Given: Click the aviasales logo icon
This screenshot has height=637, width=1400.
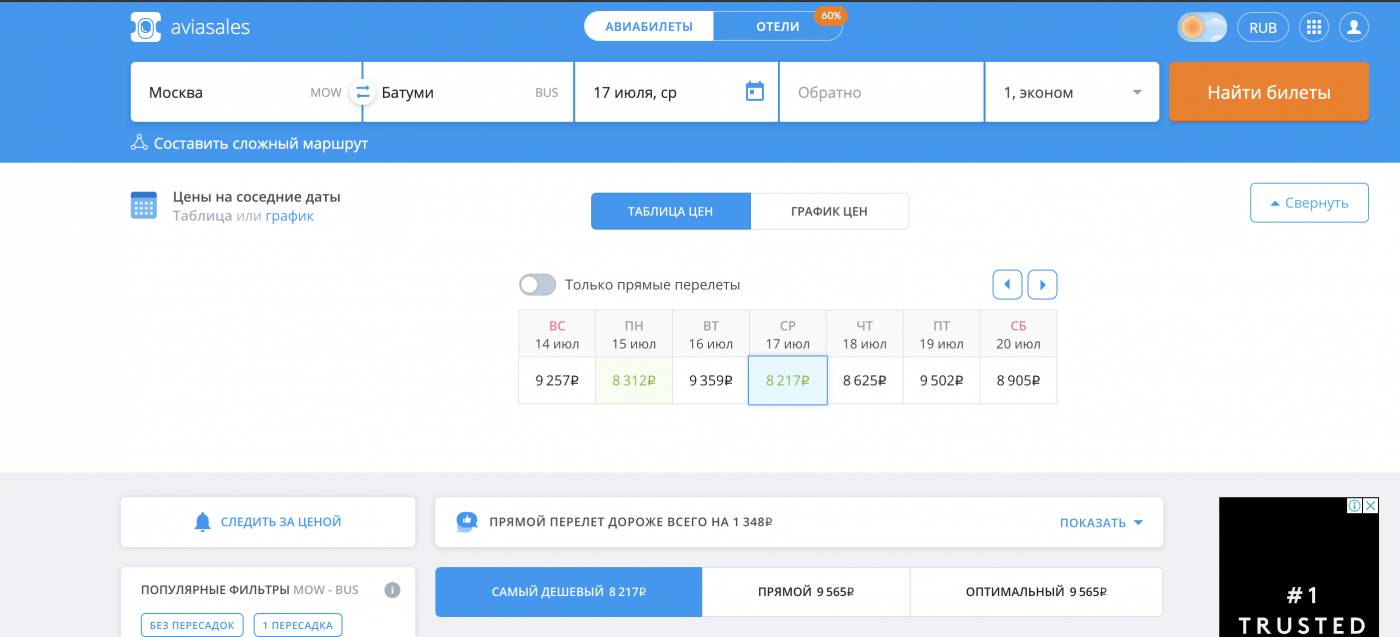Looking at the screenshot, I should [x=146, y=27].
